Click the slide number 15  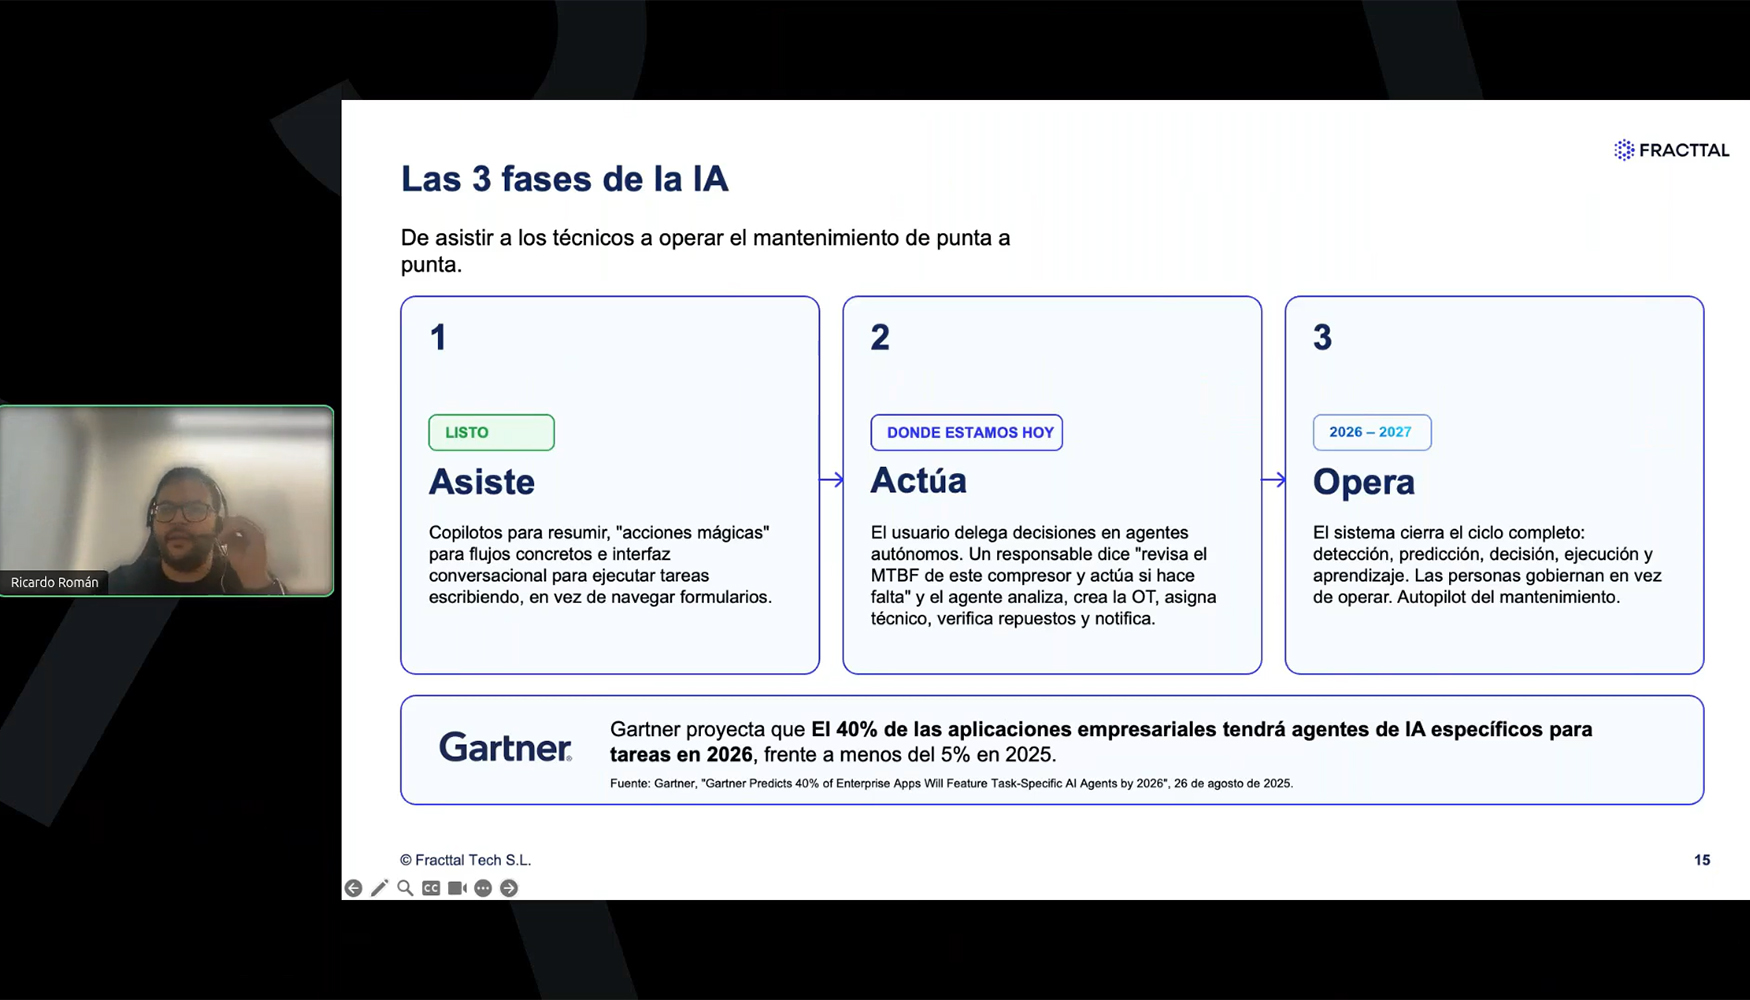coord(1702,860)
